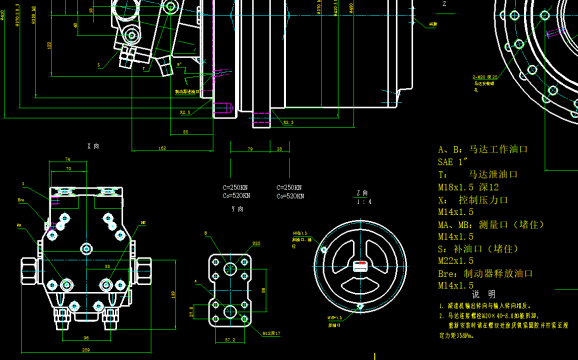Click the A、B: 马达工作油口 annotation line
This screenshot has width=578, height=360.
click(483, 149)
